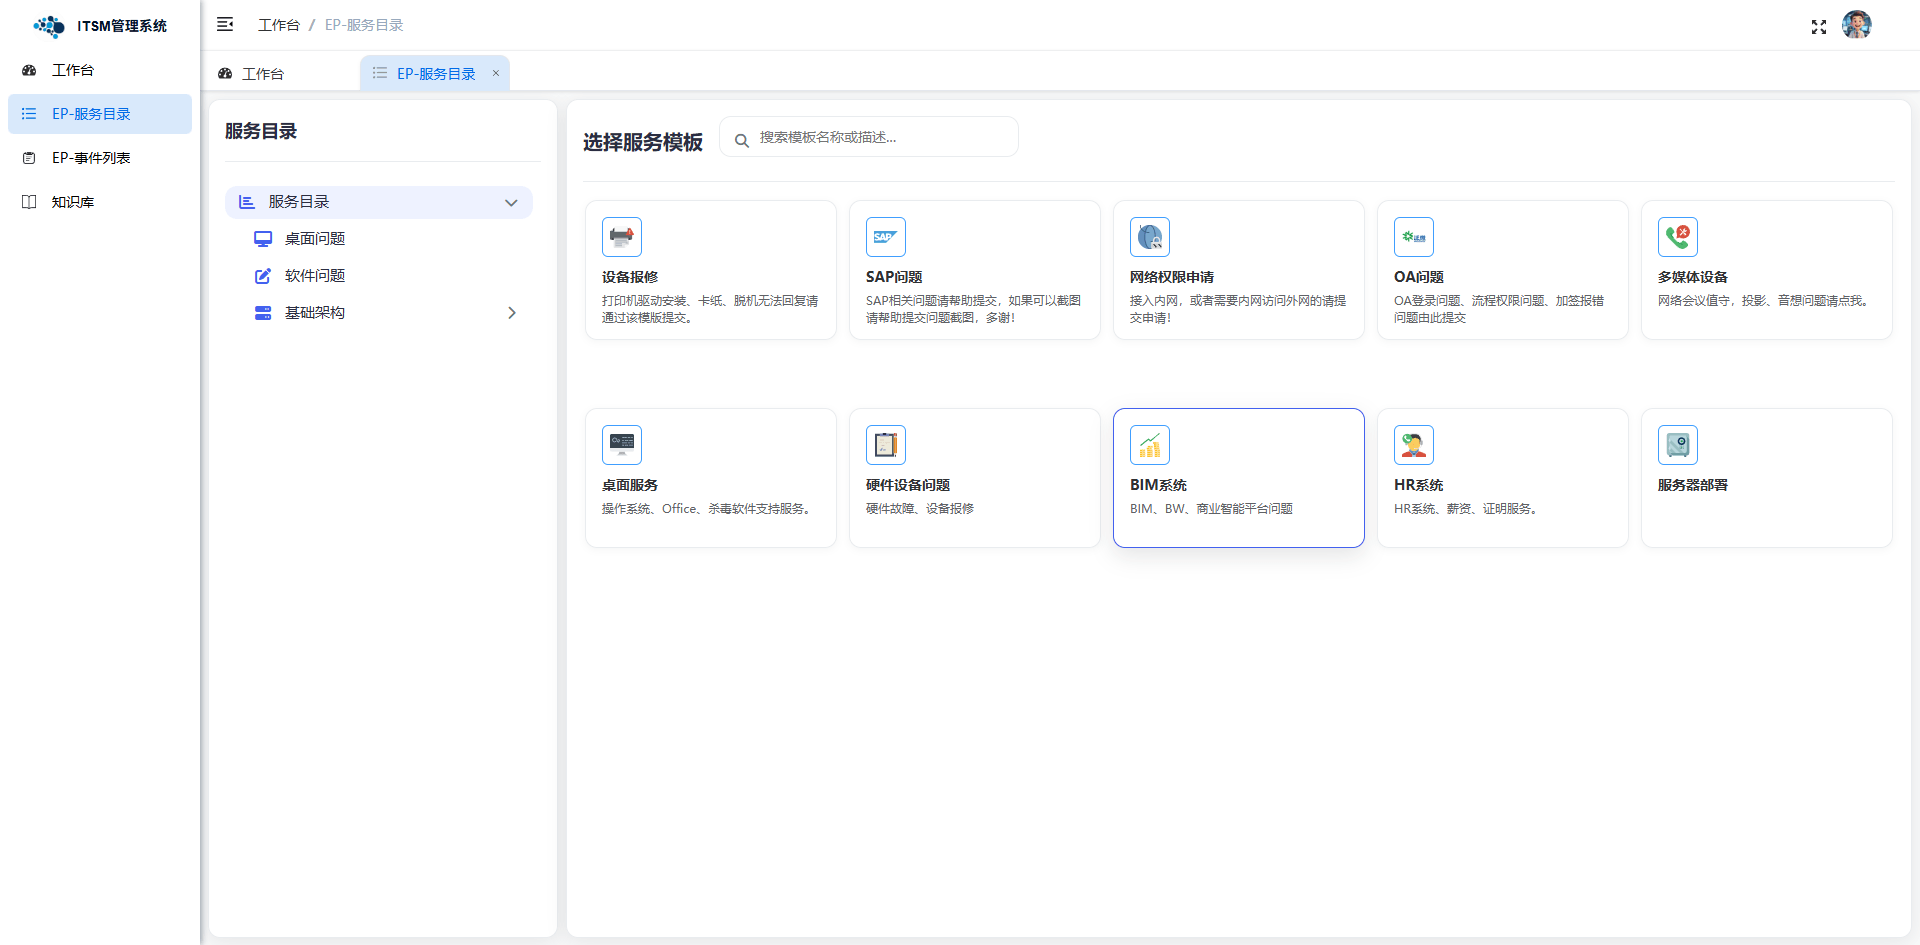
Task: Open EP-事件列表 from sidebar menu
Action: (91, 158)
